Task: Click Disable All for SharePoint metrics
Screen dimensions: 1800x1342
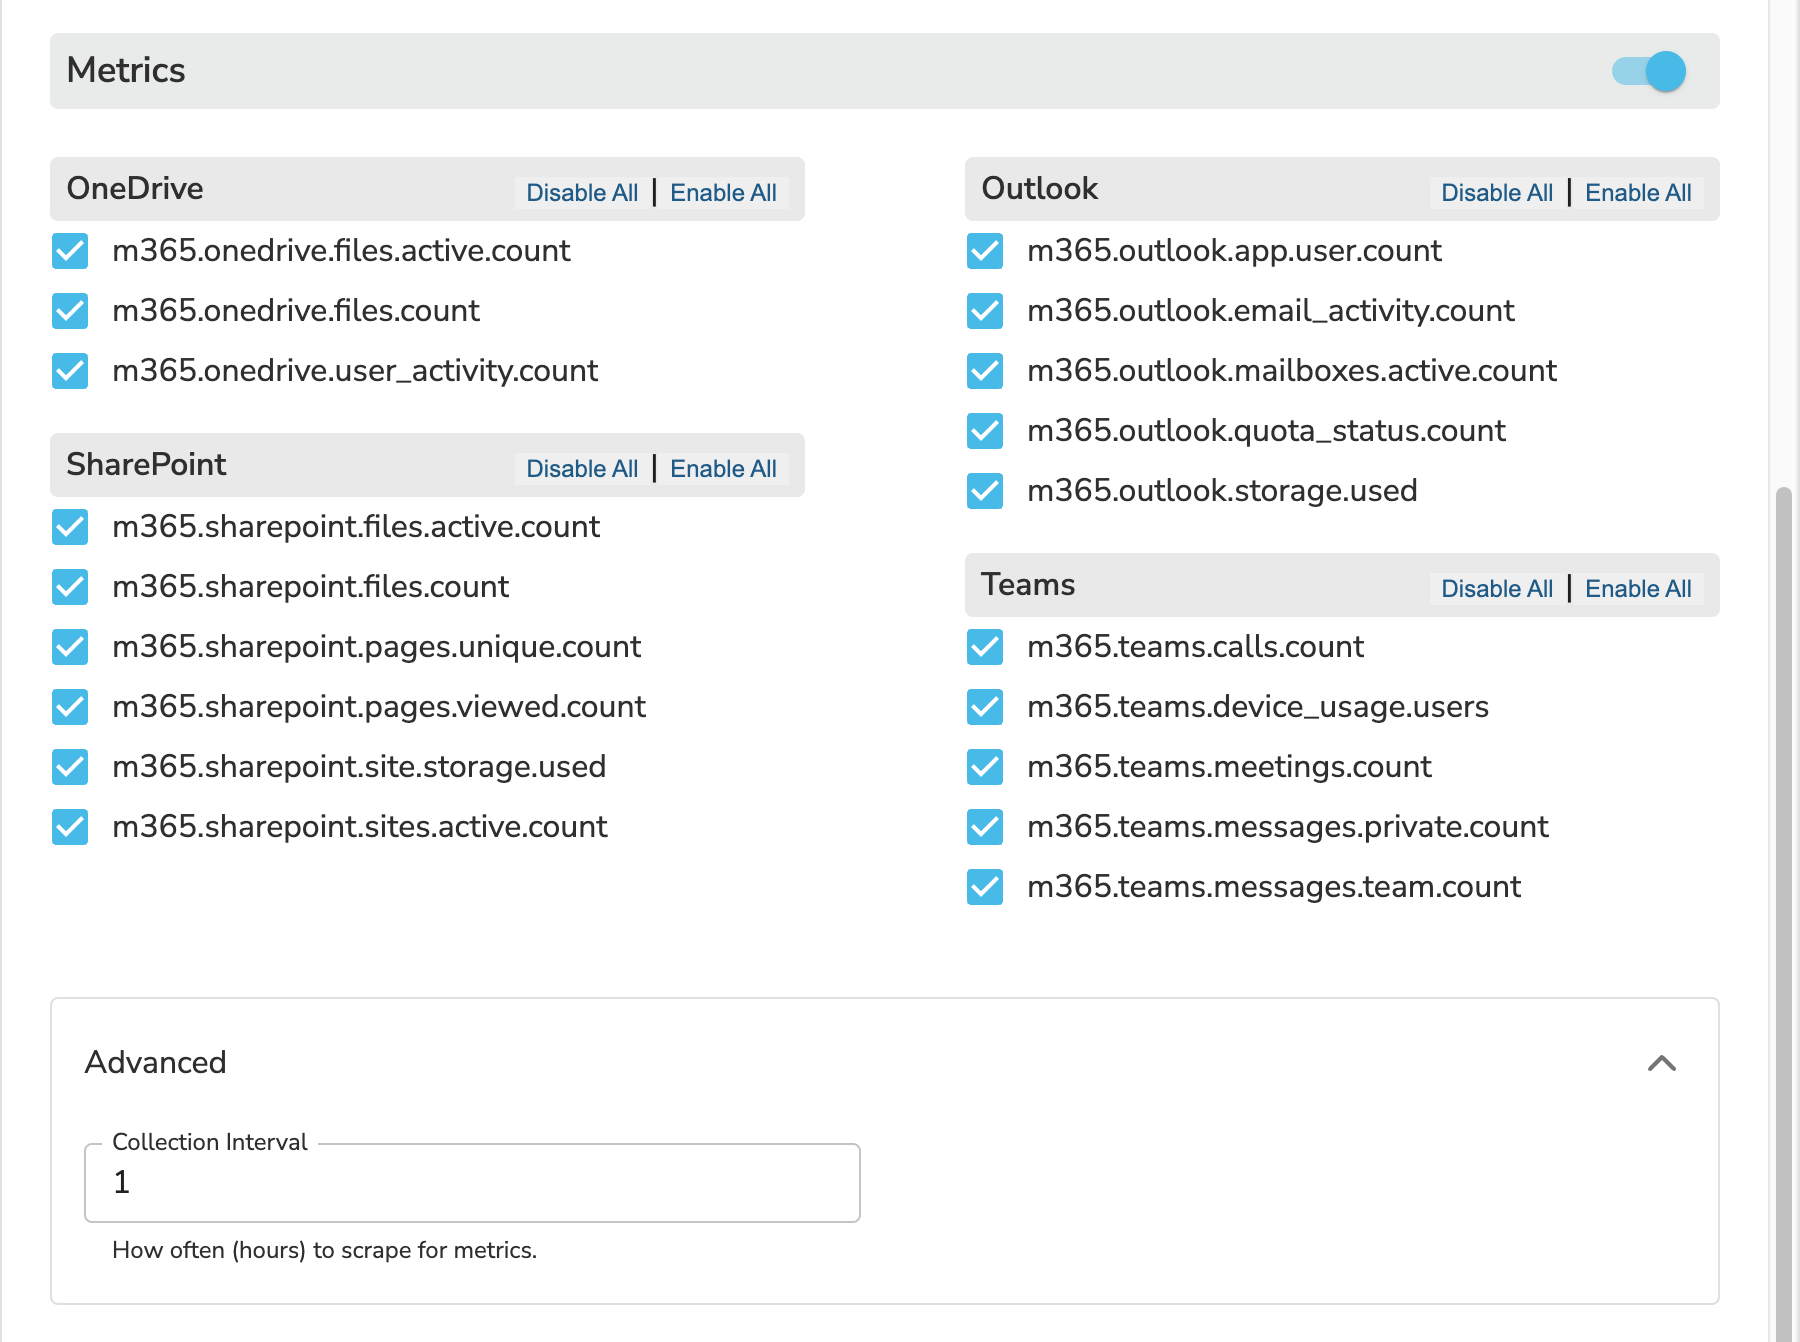Action: [582, 469]
